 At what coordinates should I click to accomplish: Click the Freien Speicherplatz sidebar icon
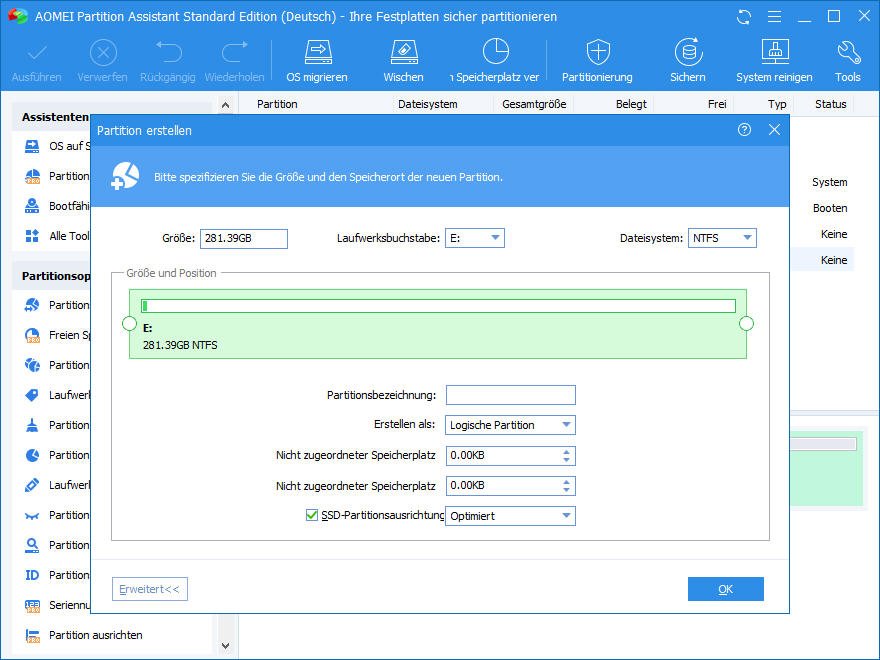pyautogui.click(x=33, y=336)
